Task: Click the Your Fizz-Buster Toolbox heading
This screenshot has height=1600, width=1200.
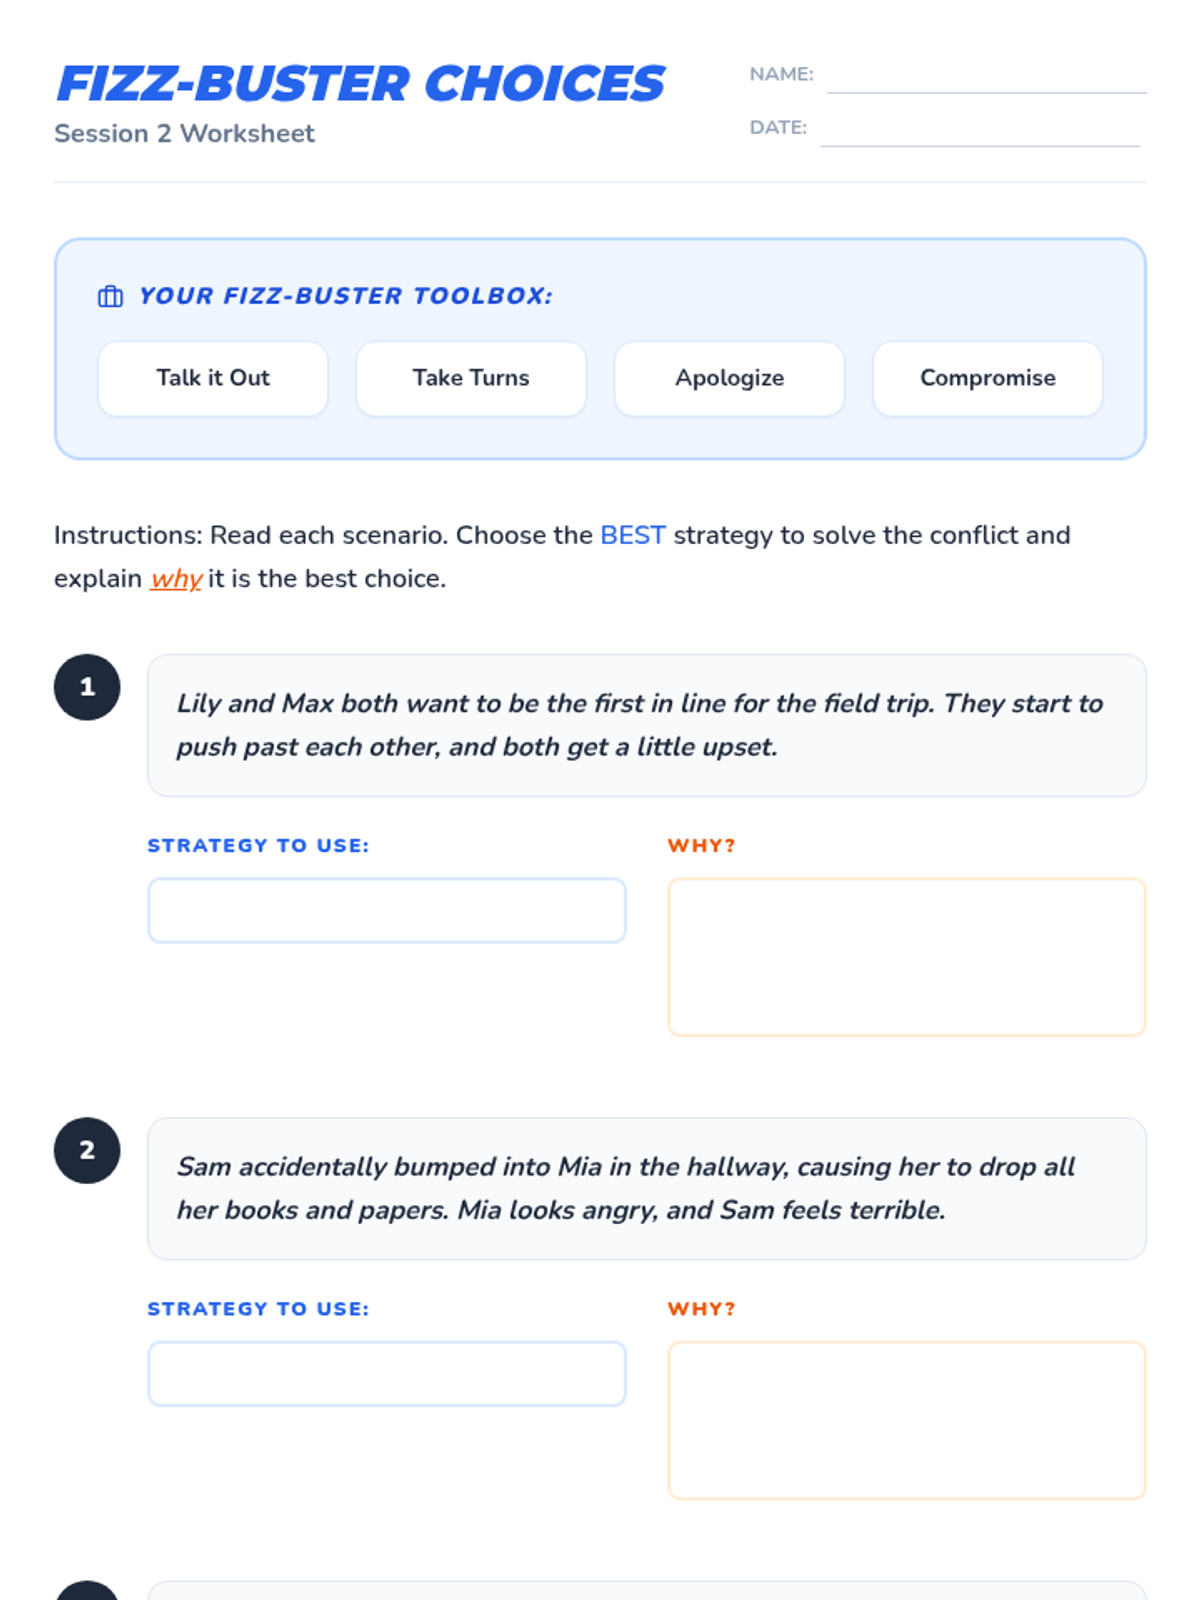Action: pos(345,296)
